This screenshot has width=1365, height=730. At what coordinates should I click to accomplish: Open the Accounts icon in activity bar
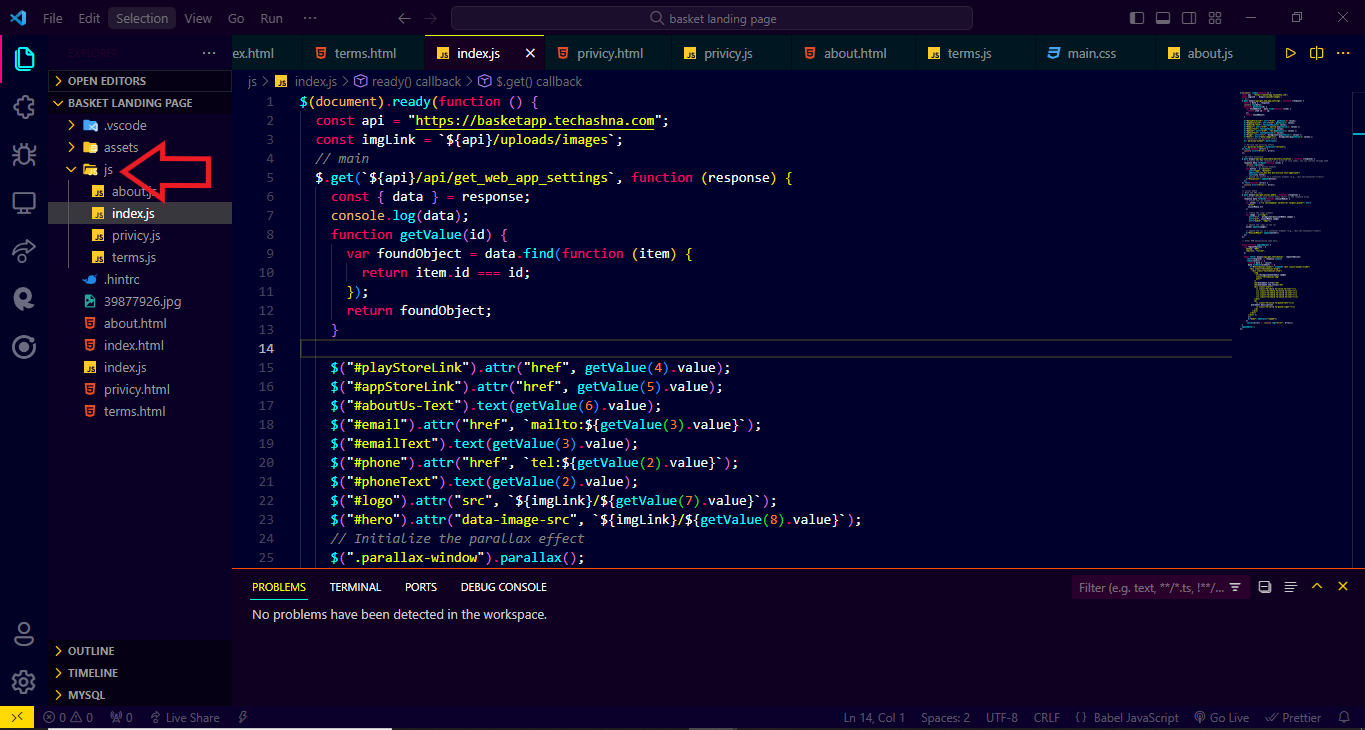24,634
